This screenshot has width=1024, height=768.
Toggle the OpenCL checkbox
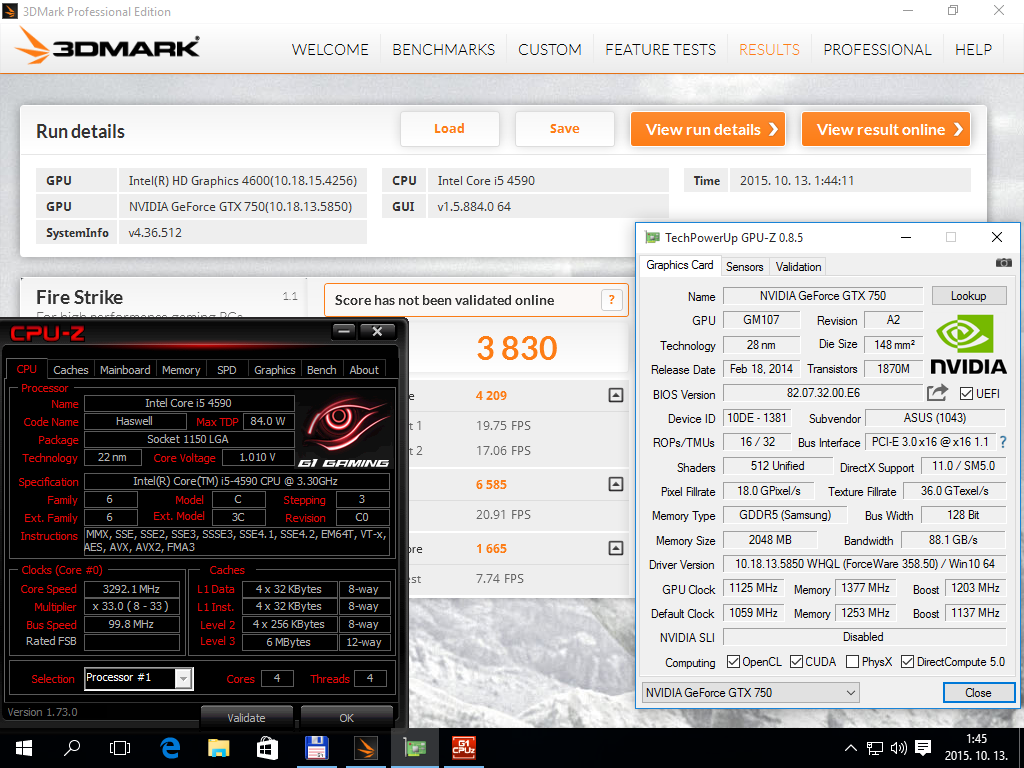tap(733, 662)
